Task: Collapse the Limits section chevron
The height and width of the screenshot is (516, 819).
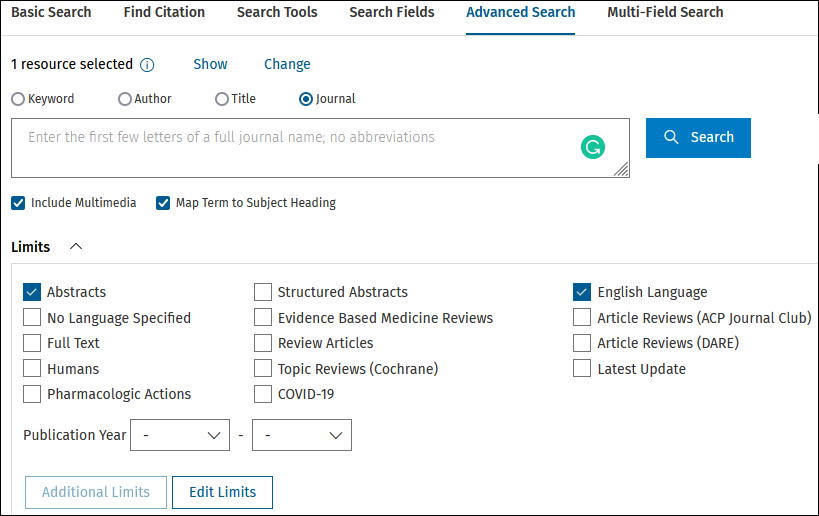Action: click(x=76, y=247)
